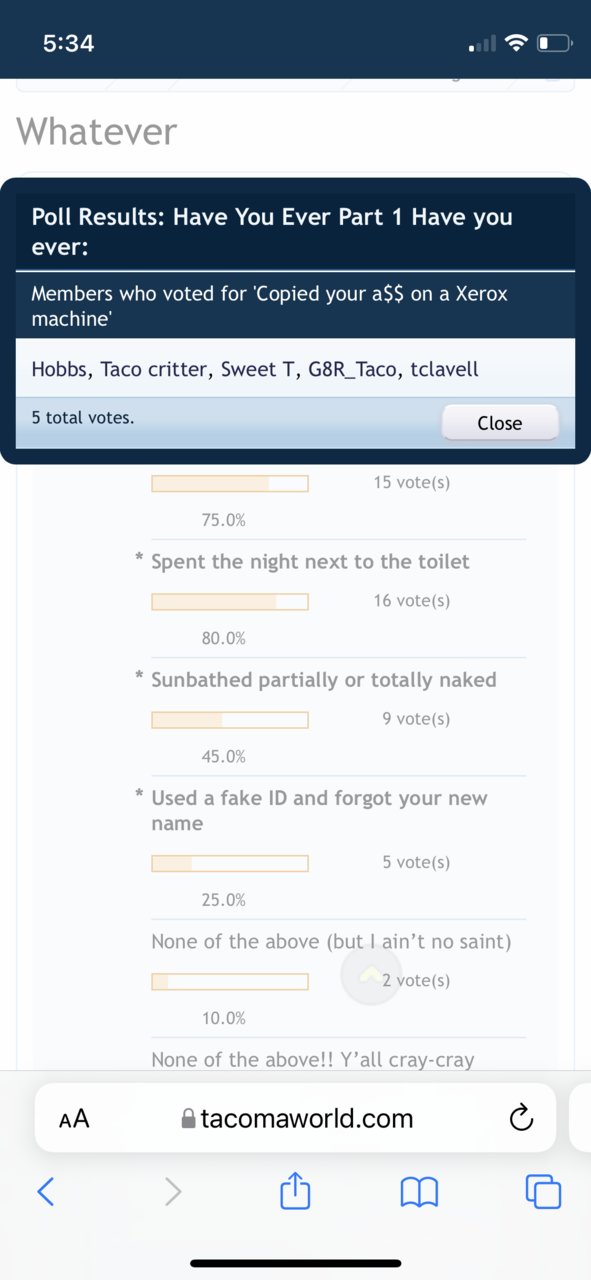Reload the page with the refresh icon

[521, 1118]
